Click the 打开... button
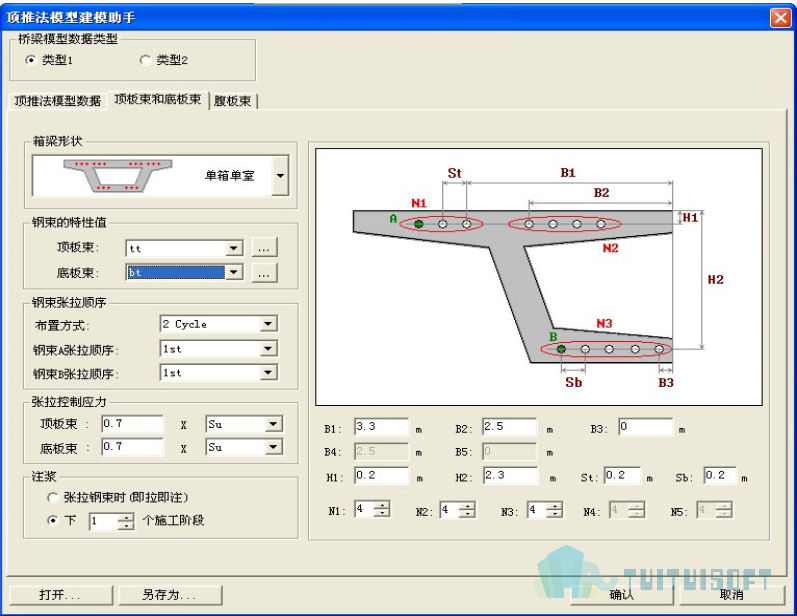 click(60, 595)
